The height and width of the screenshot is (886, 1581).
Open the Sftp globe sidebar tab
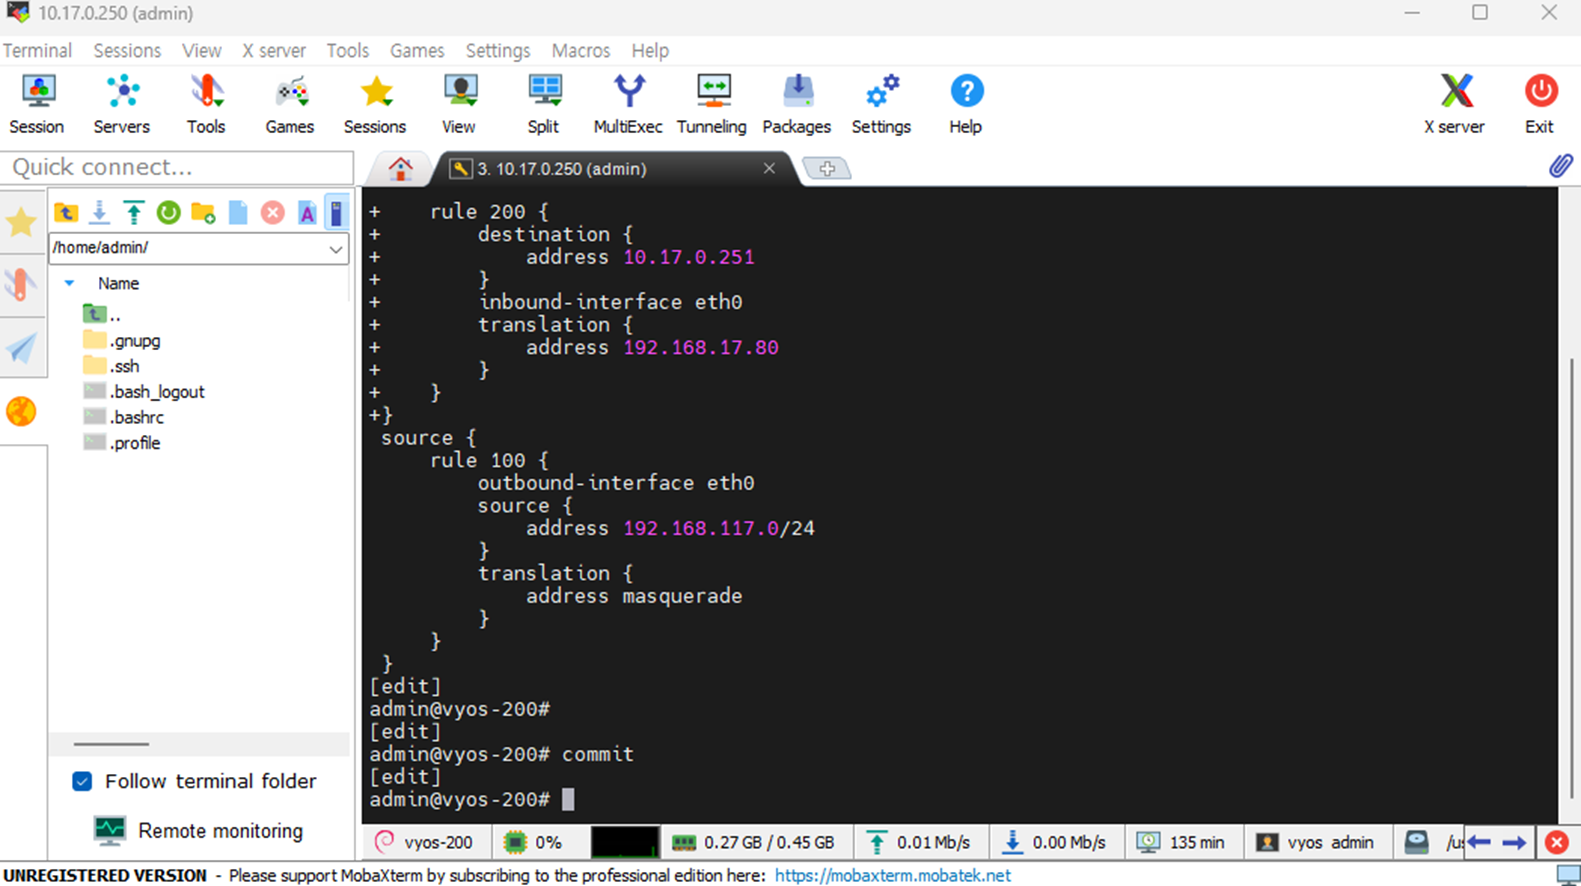click(21, 411)
